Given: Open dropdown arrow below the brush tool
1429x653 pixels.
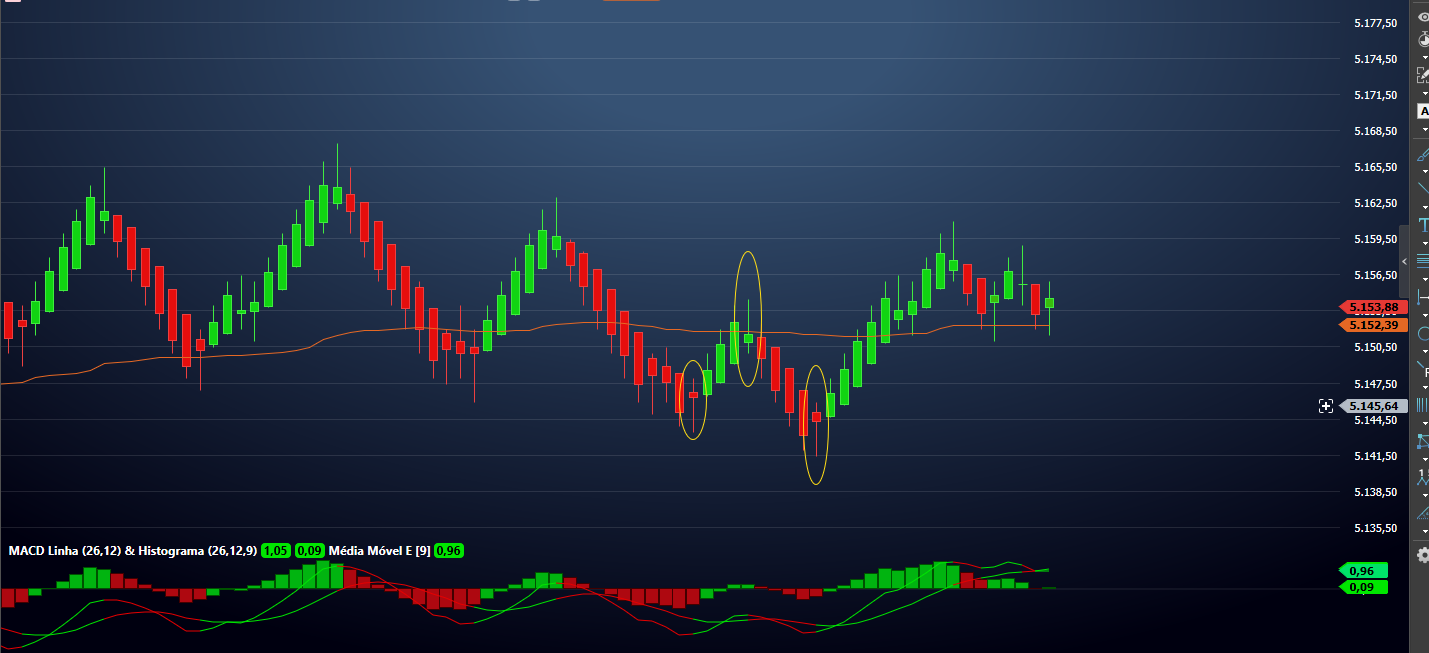Looking at the screenshot, I should coord(1424,171).
